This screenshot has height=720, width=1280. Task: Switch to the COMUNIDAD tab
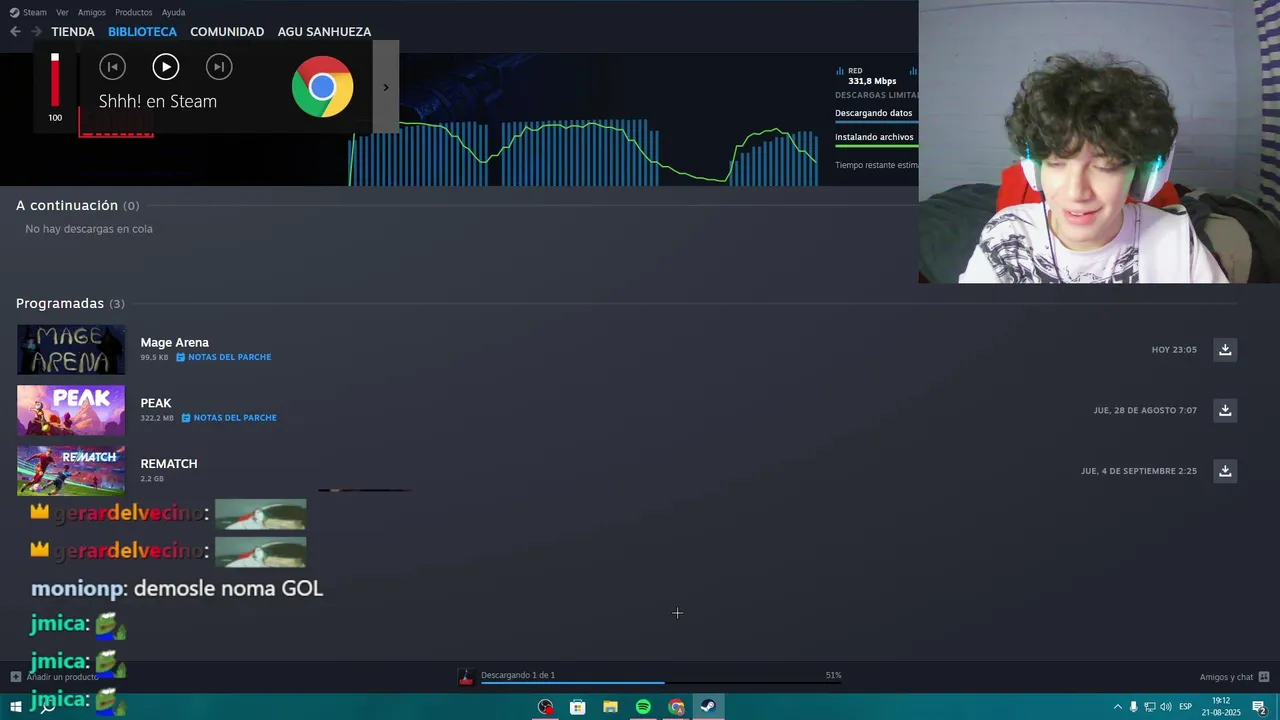(x=227, y=32)
